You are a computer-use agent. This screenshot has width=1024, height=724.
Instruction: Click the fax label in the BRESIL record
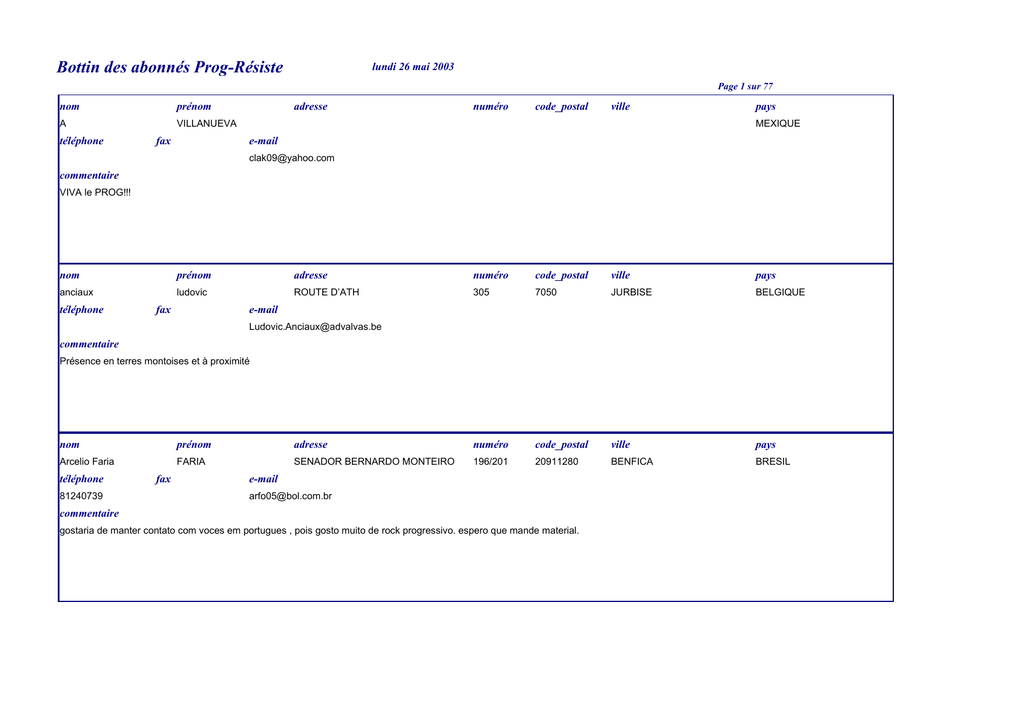pyautogui.click(x=163, y=479)
